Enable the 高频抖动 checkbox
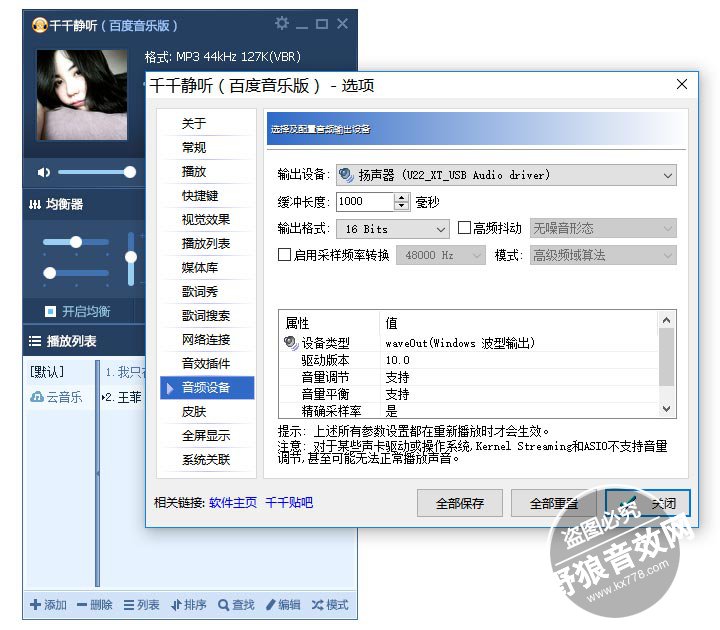 [464, 228]
